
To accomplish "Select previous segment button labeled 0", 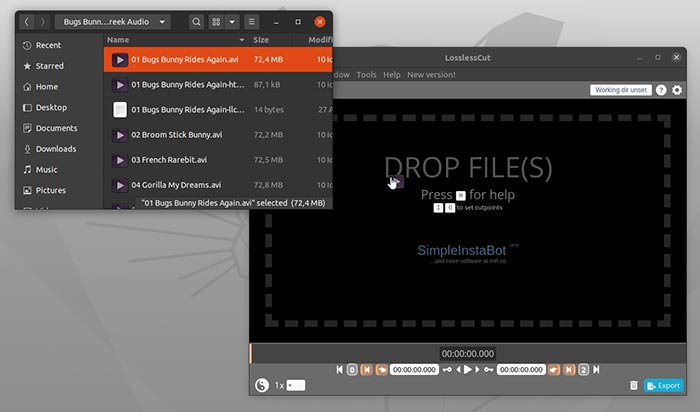I will pyautogui.click(x=352, y=370).
